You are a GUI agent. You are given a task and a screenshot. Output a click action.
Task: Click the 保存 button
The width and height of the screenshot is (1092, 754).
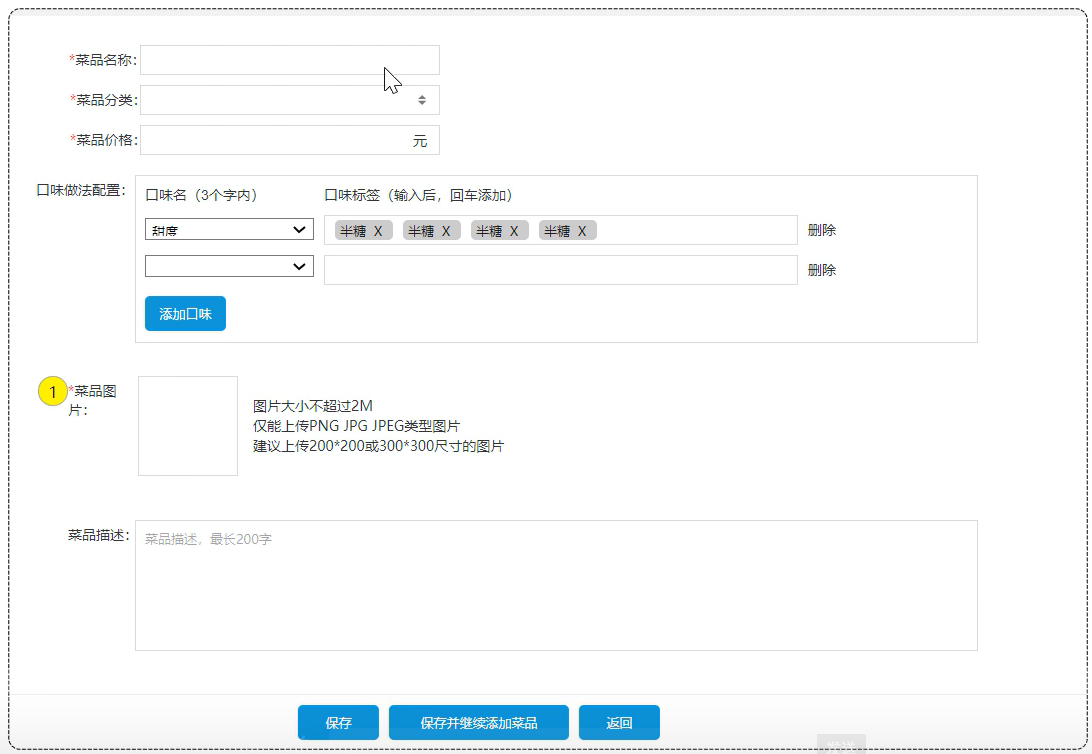point(338,723)
